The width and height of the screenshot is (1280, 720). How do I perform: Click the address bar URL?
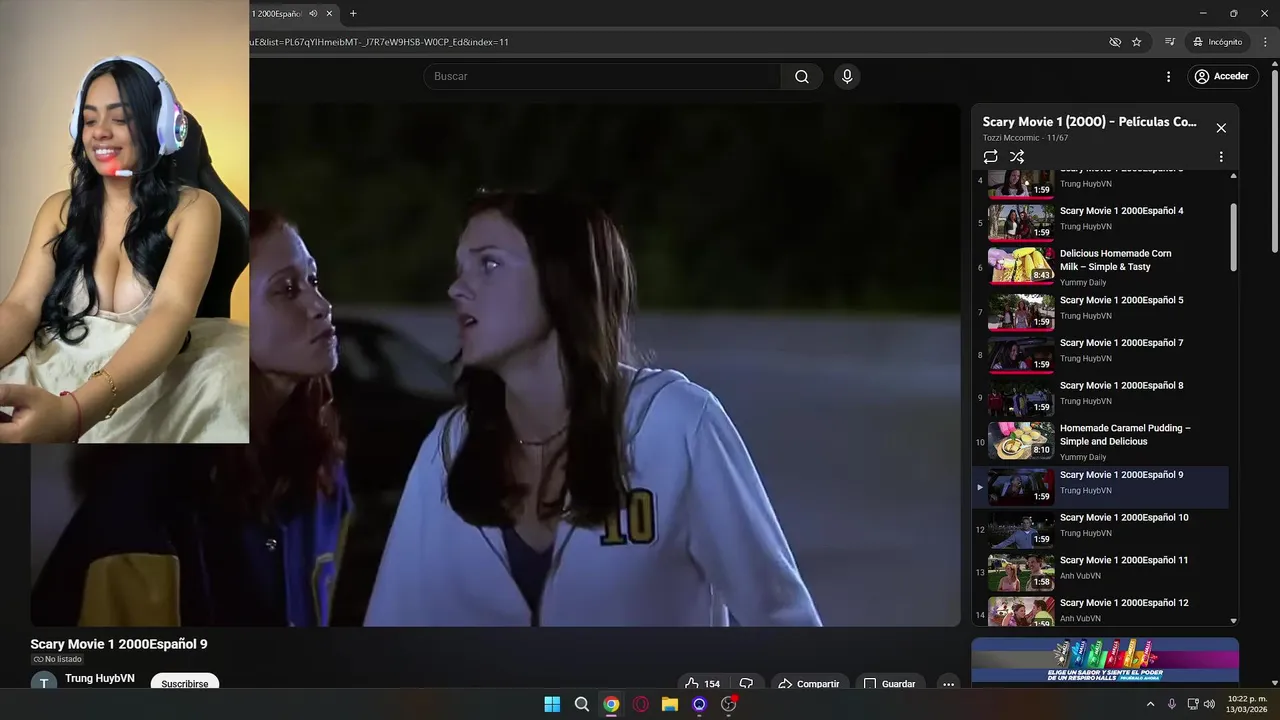click(380, 42)
